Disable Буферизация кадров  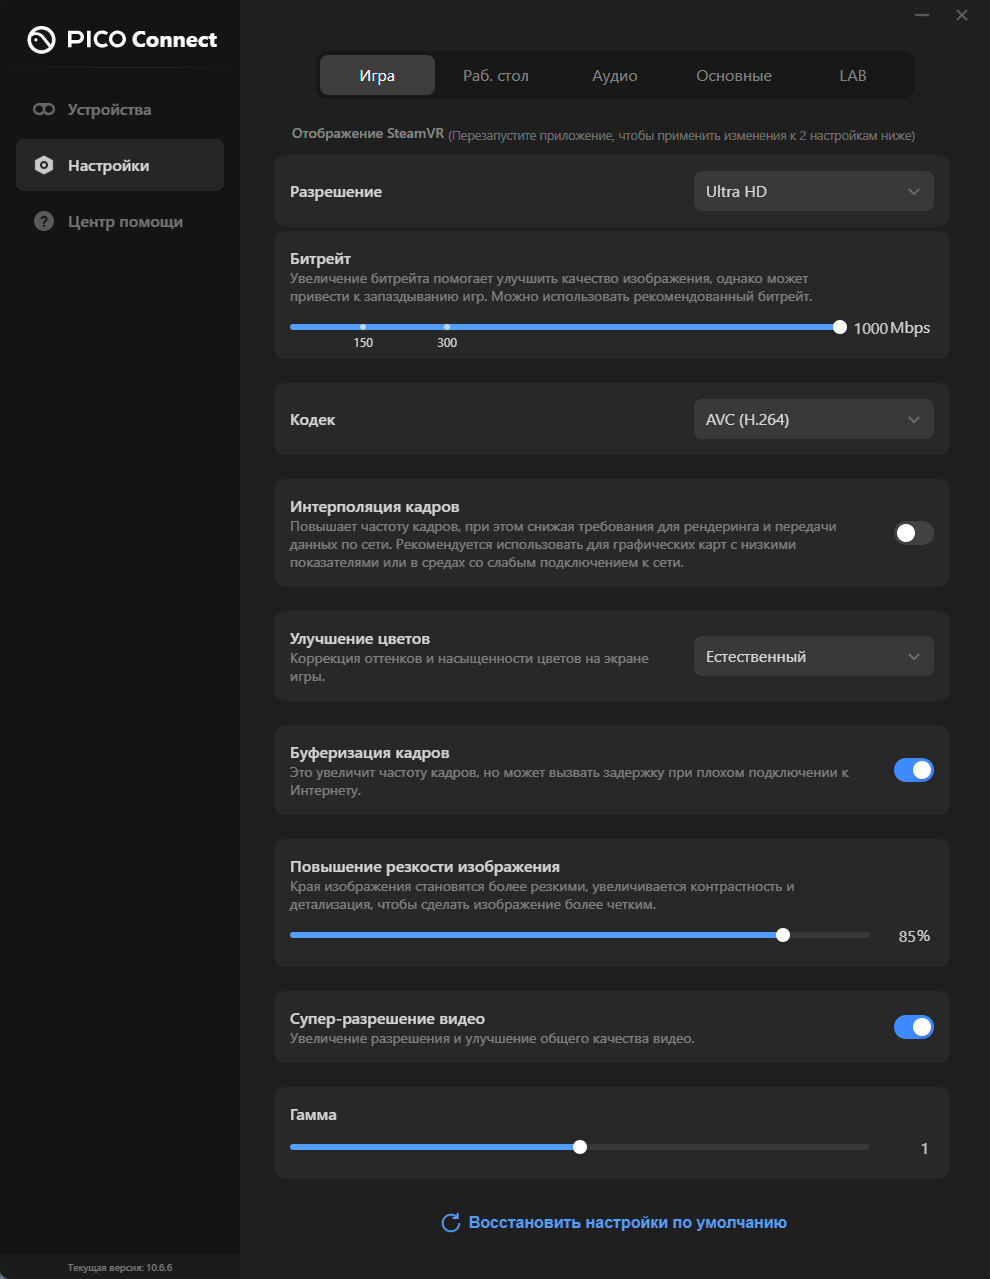pyautogui.click(x=913, y=770)
